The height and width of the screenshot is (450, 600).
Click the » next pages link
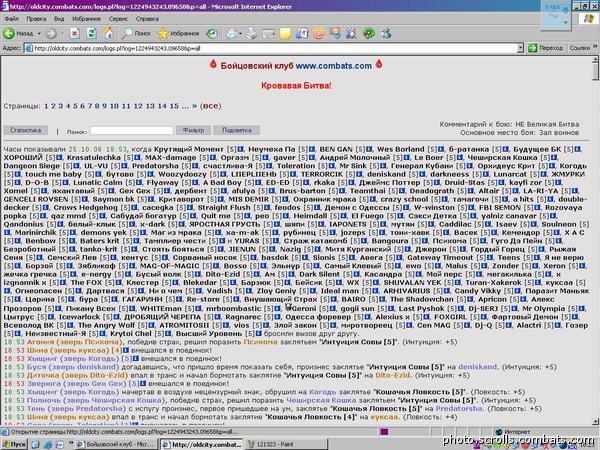[194, 106]
